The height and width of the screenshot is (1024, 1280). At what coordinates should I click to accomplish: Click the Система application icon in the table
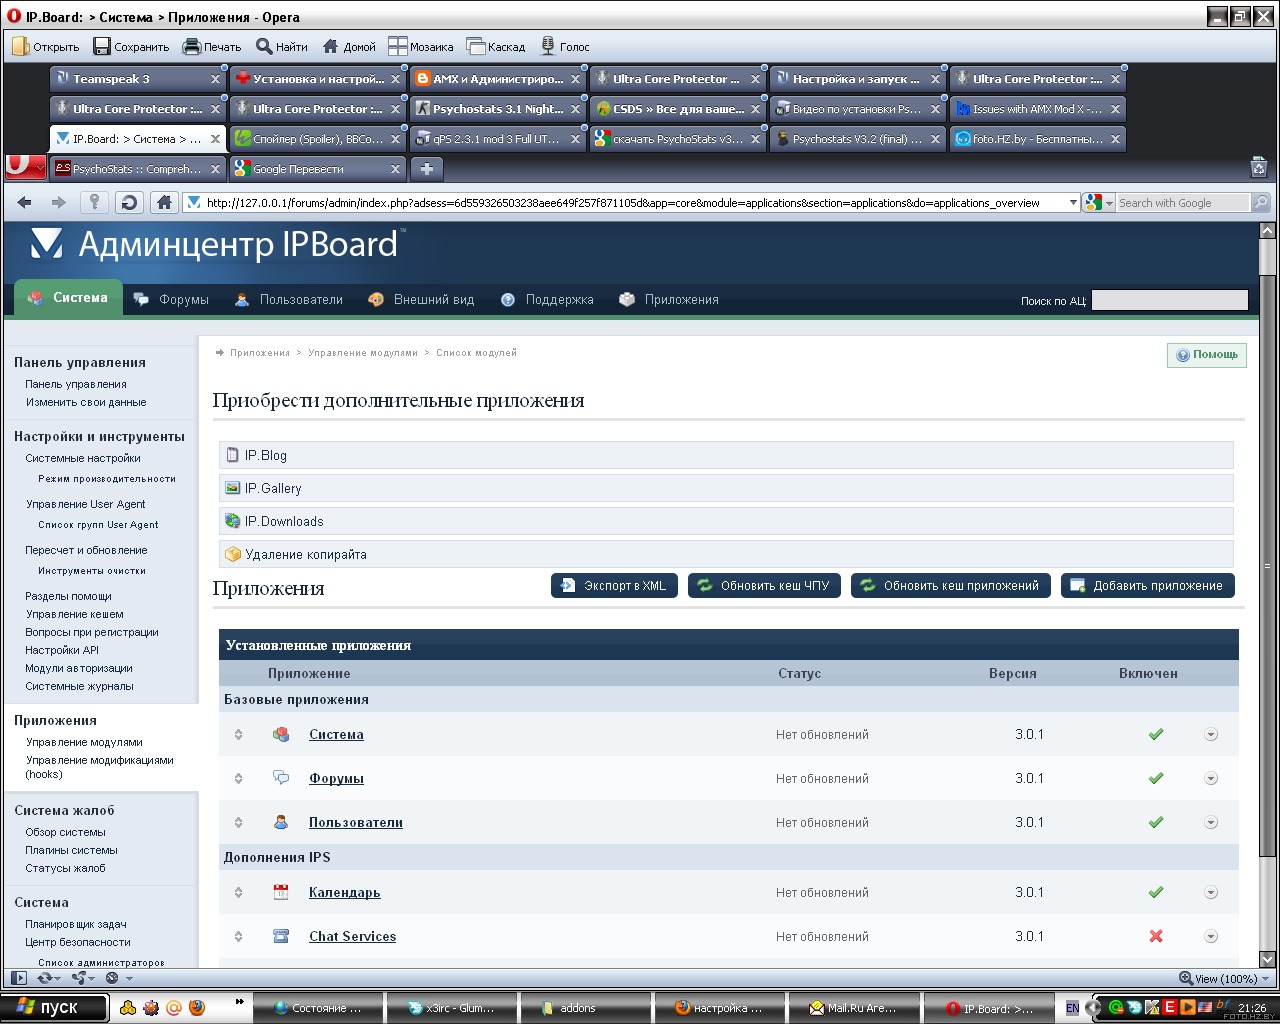281,734
